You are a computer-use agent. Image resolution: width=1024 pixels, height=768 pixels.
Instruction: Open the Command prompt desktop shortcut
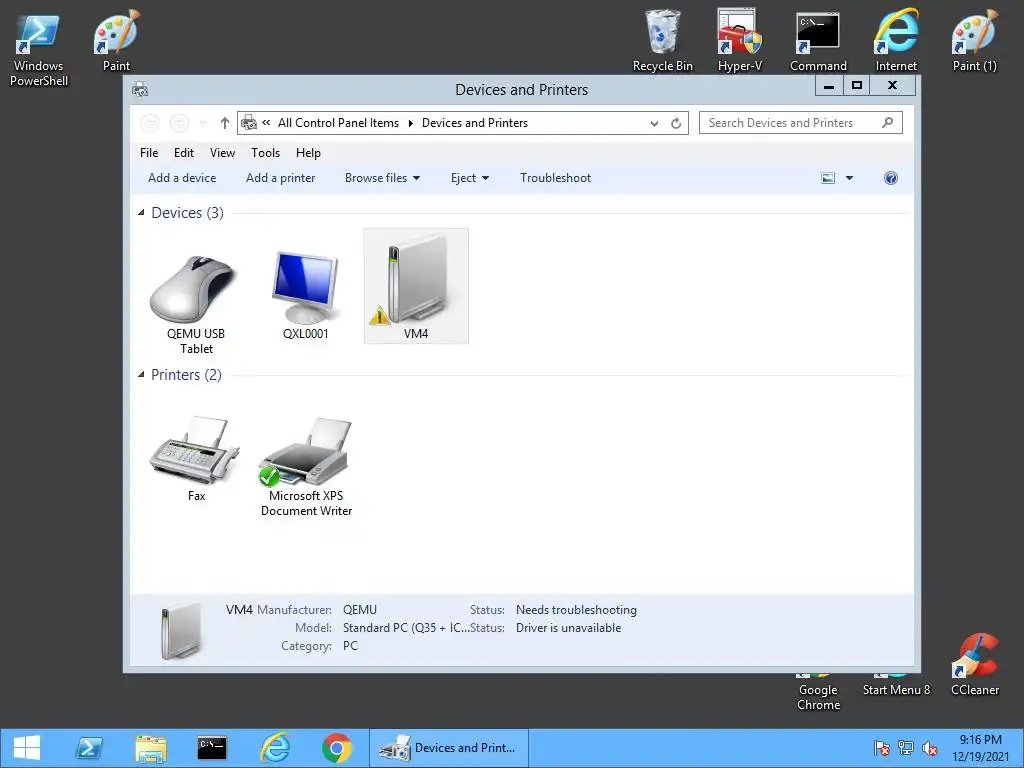click(818, 40)
